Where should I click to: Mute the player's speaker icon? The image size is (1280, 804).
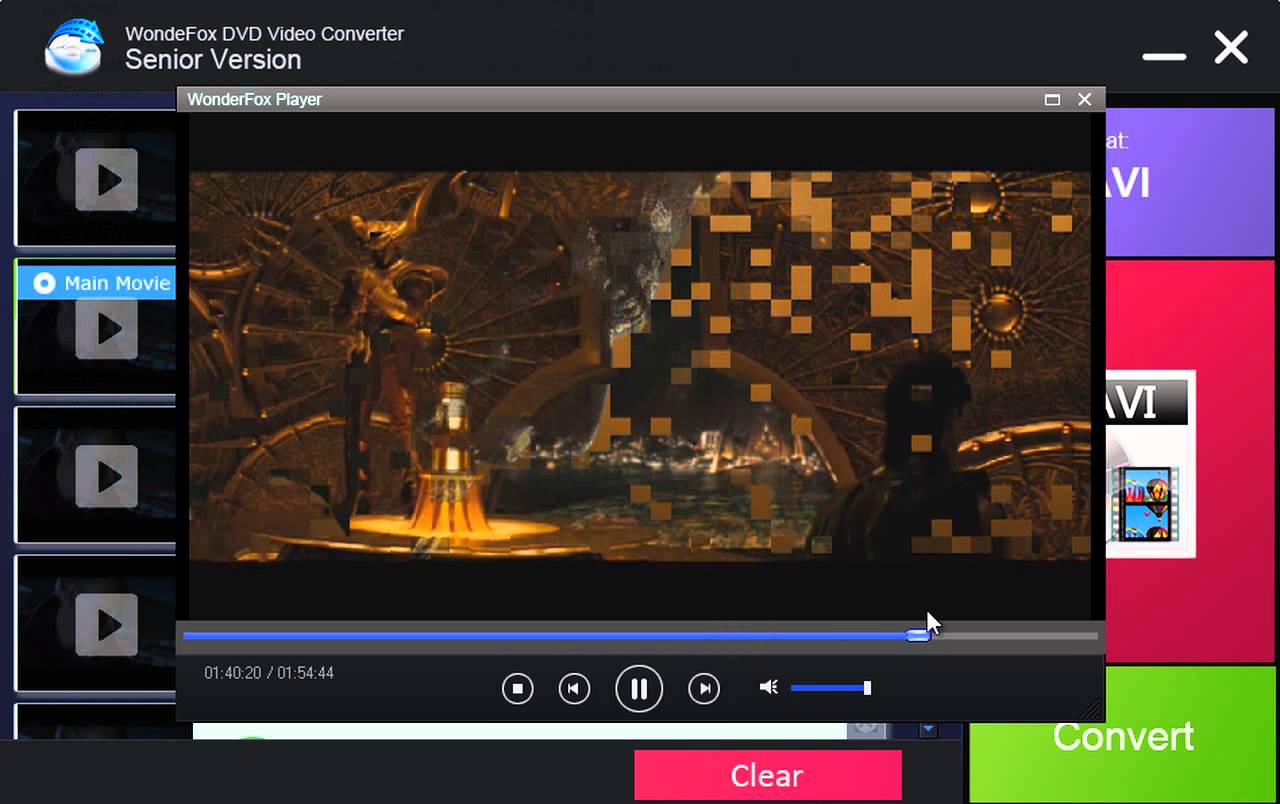[x=768, y=688]
